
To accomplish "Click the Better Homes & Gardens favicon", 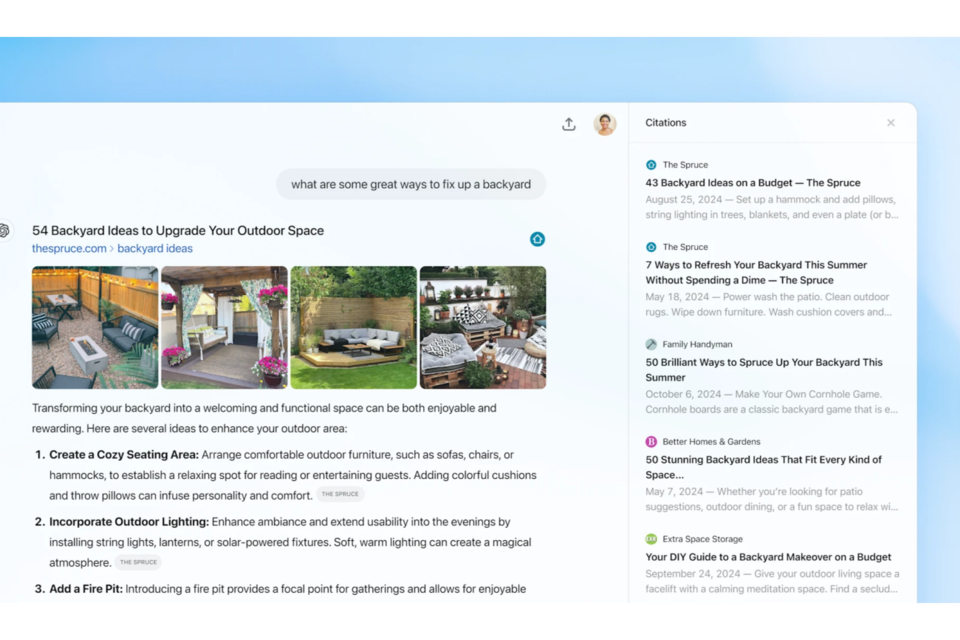I will click(651, 441).
